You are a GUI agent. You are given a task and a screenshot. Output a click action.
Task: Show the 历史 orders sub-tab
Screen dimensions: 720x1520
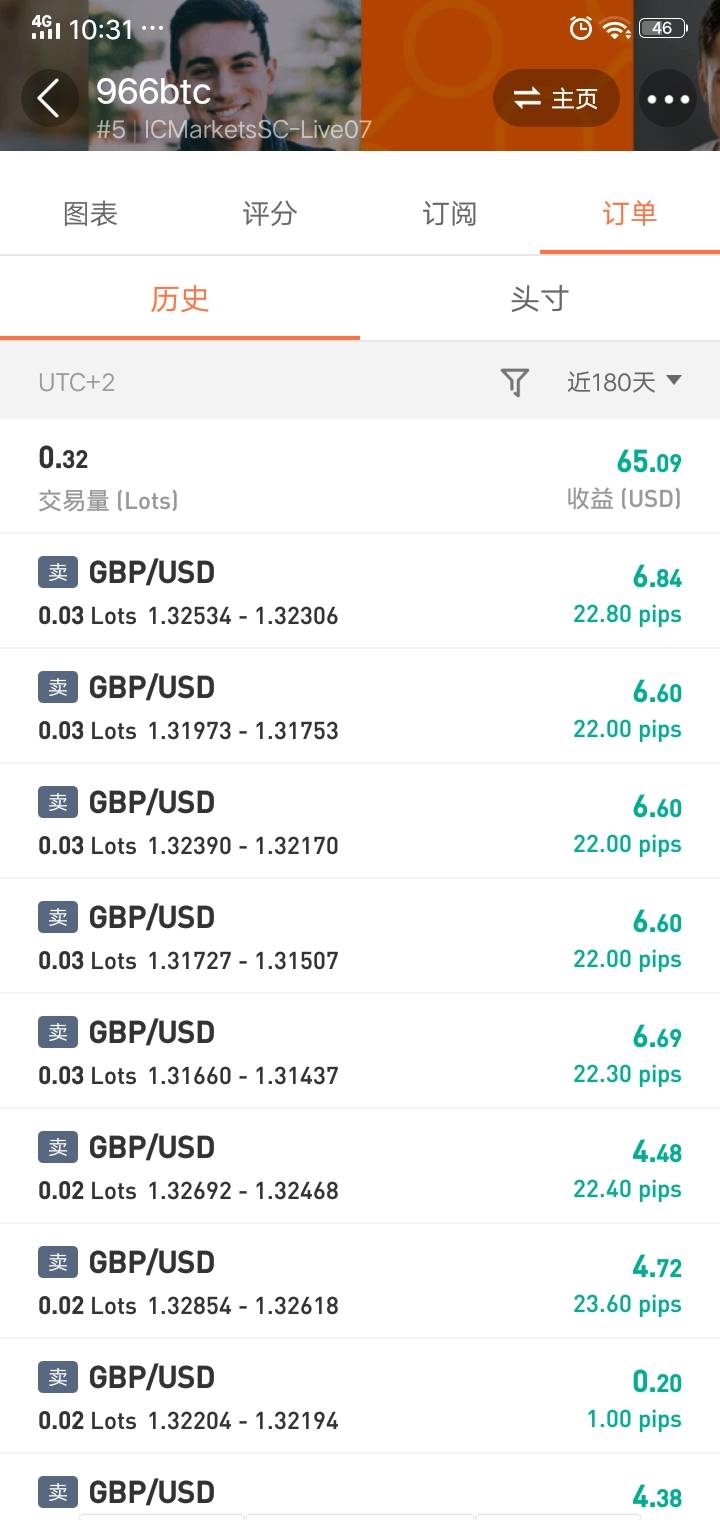180,299
